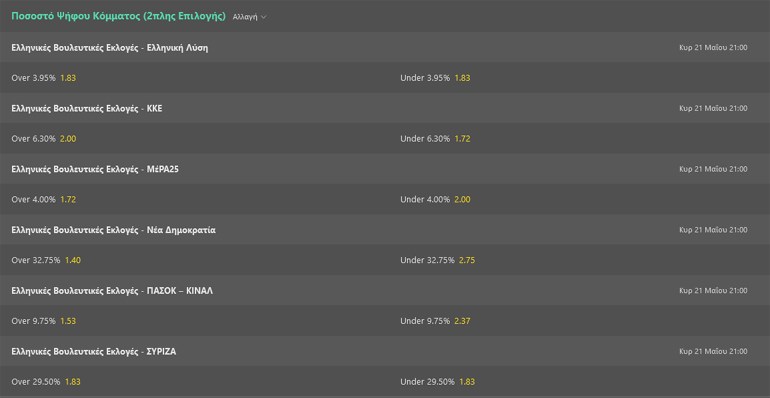The height and width of the screenshot is (398, 770).
Task: Add Over 29.50% ΣΥΡΙΖΑ to betslip
Action: tap(46, 382)
